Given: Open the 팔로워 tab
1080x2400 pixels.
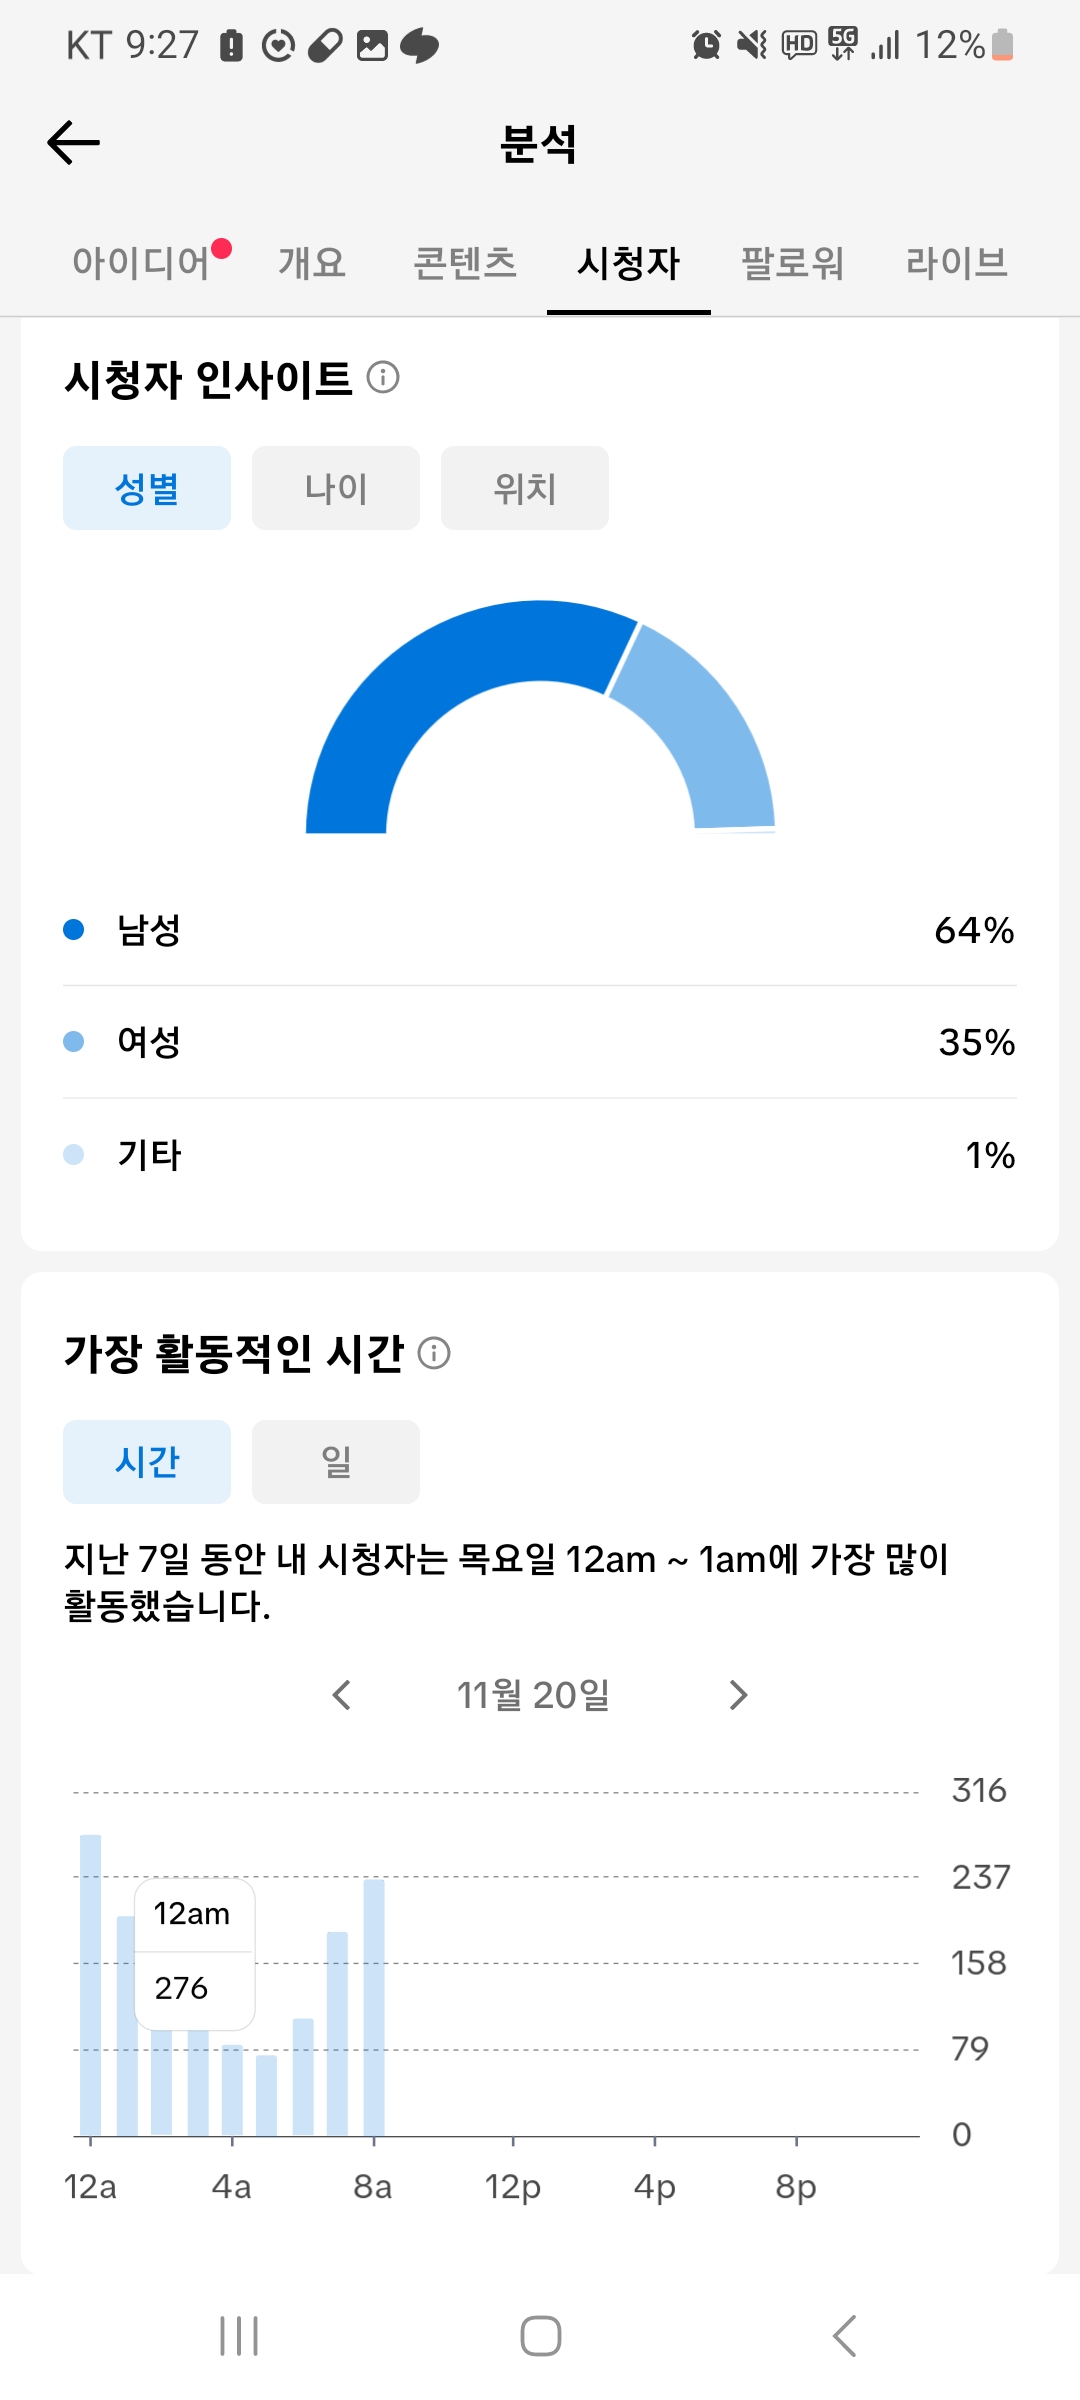Looking at the screenshot, I should [792, 263].
